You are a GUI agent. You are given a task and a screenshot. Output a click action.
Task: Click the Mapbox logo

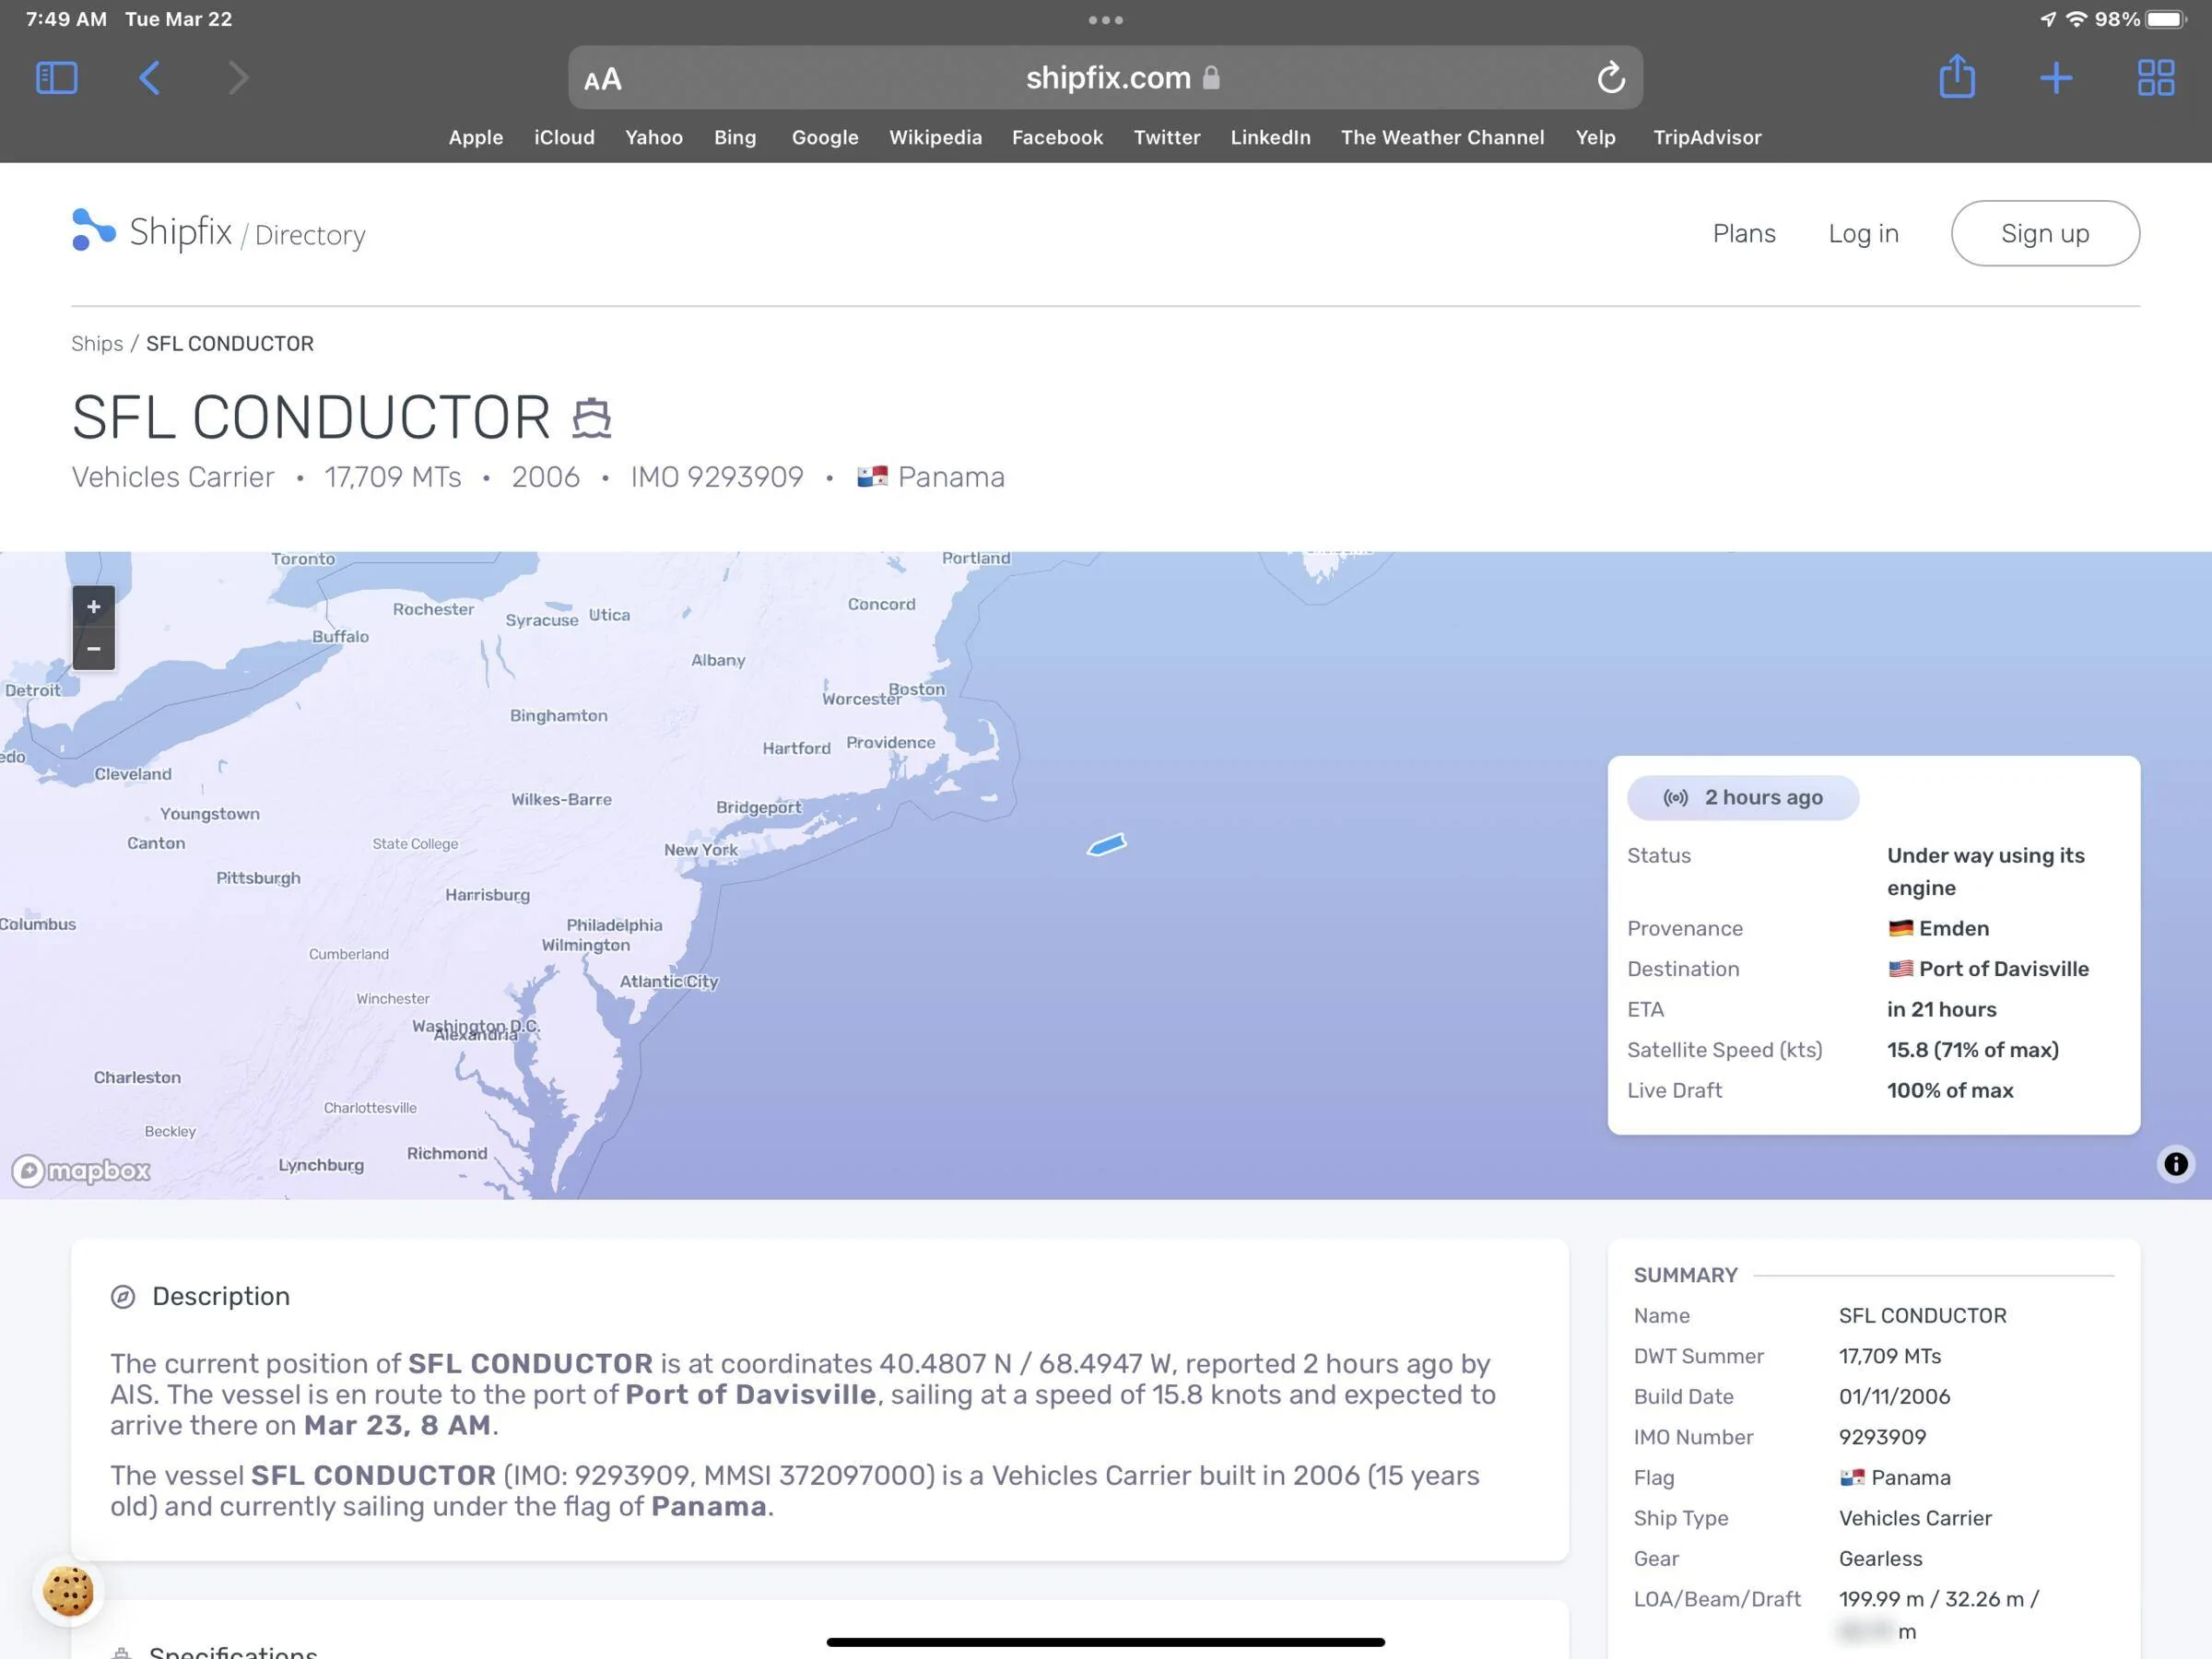coord(81,1170)
